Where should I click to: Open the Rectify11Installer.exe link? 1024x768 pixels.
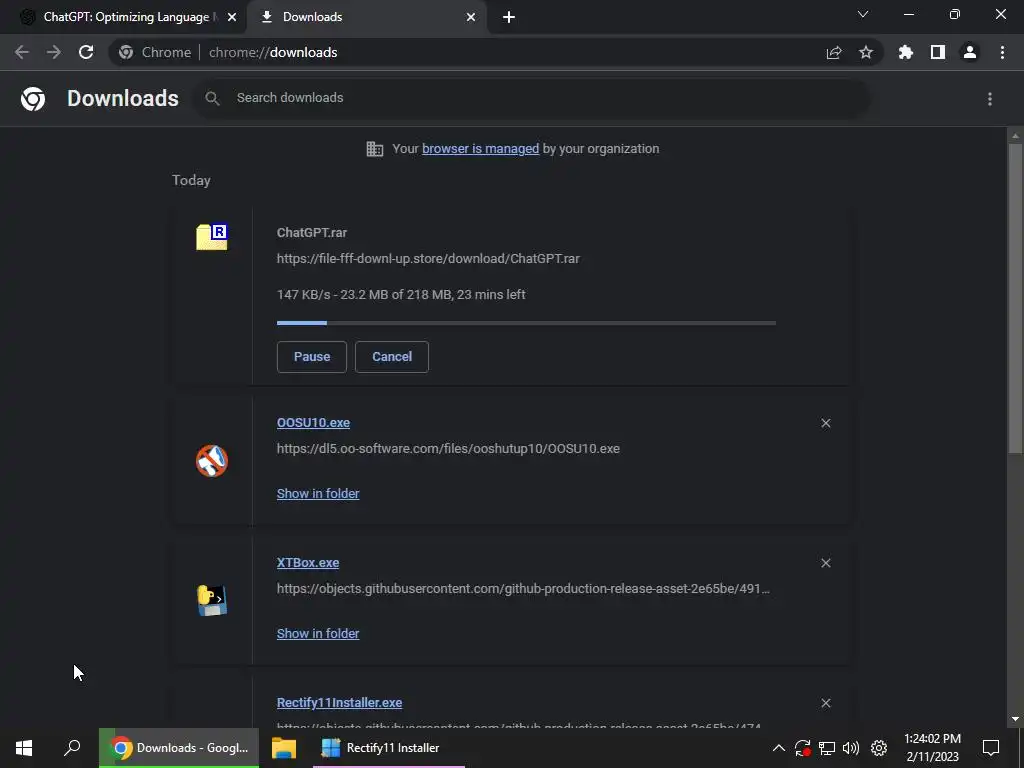click(x=340, y=703)
